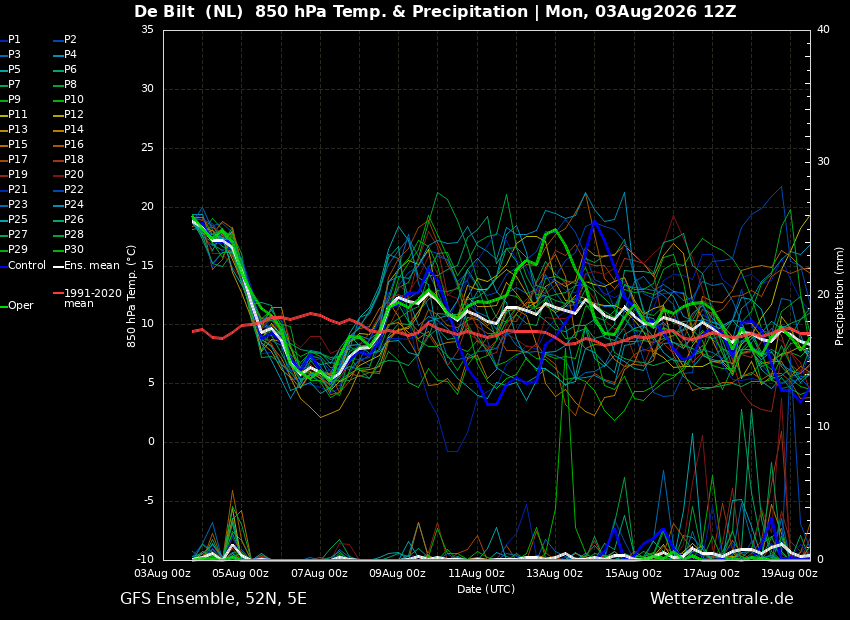Click the P25 legend label
The height and width of the screenshot is (620, 850).
tap(17, 219)
